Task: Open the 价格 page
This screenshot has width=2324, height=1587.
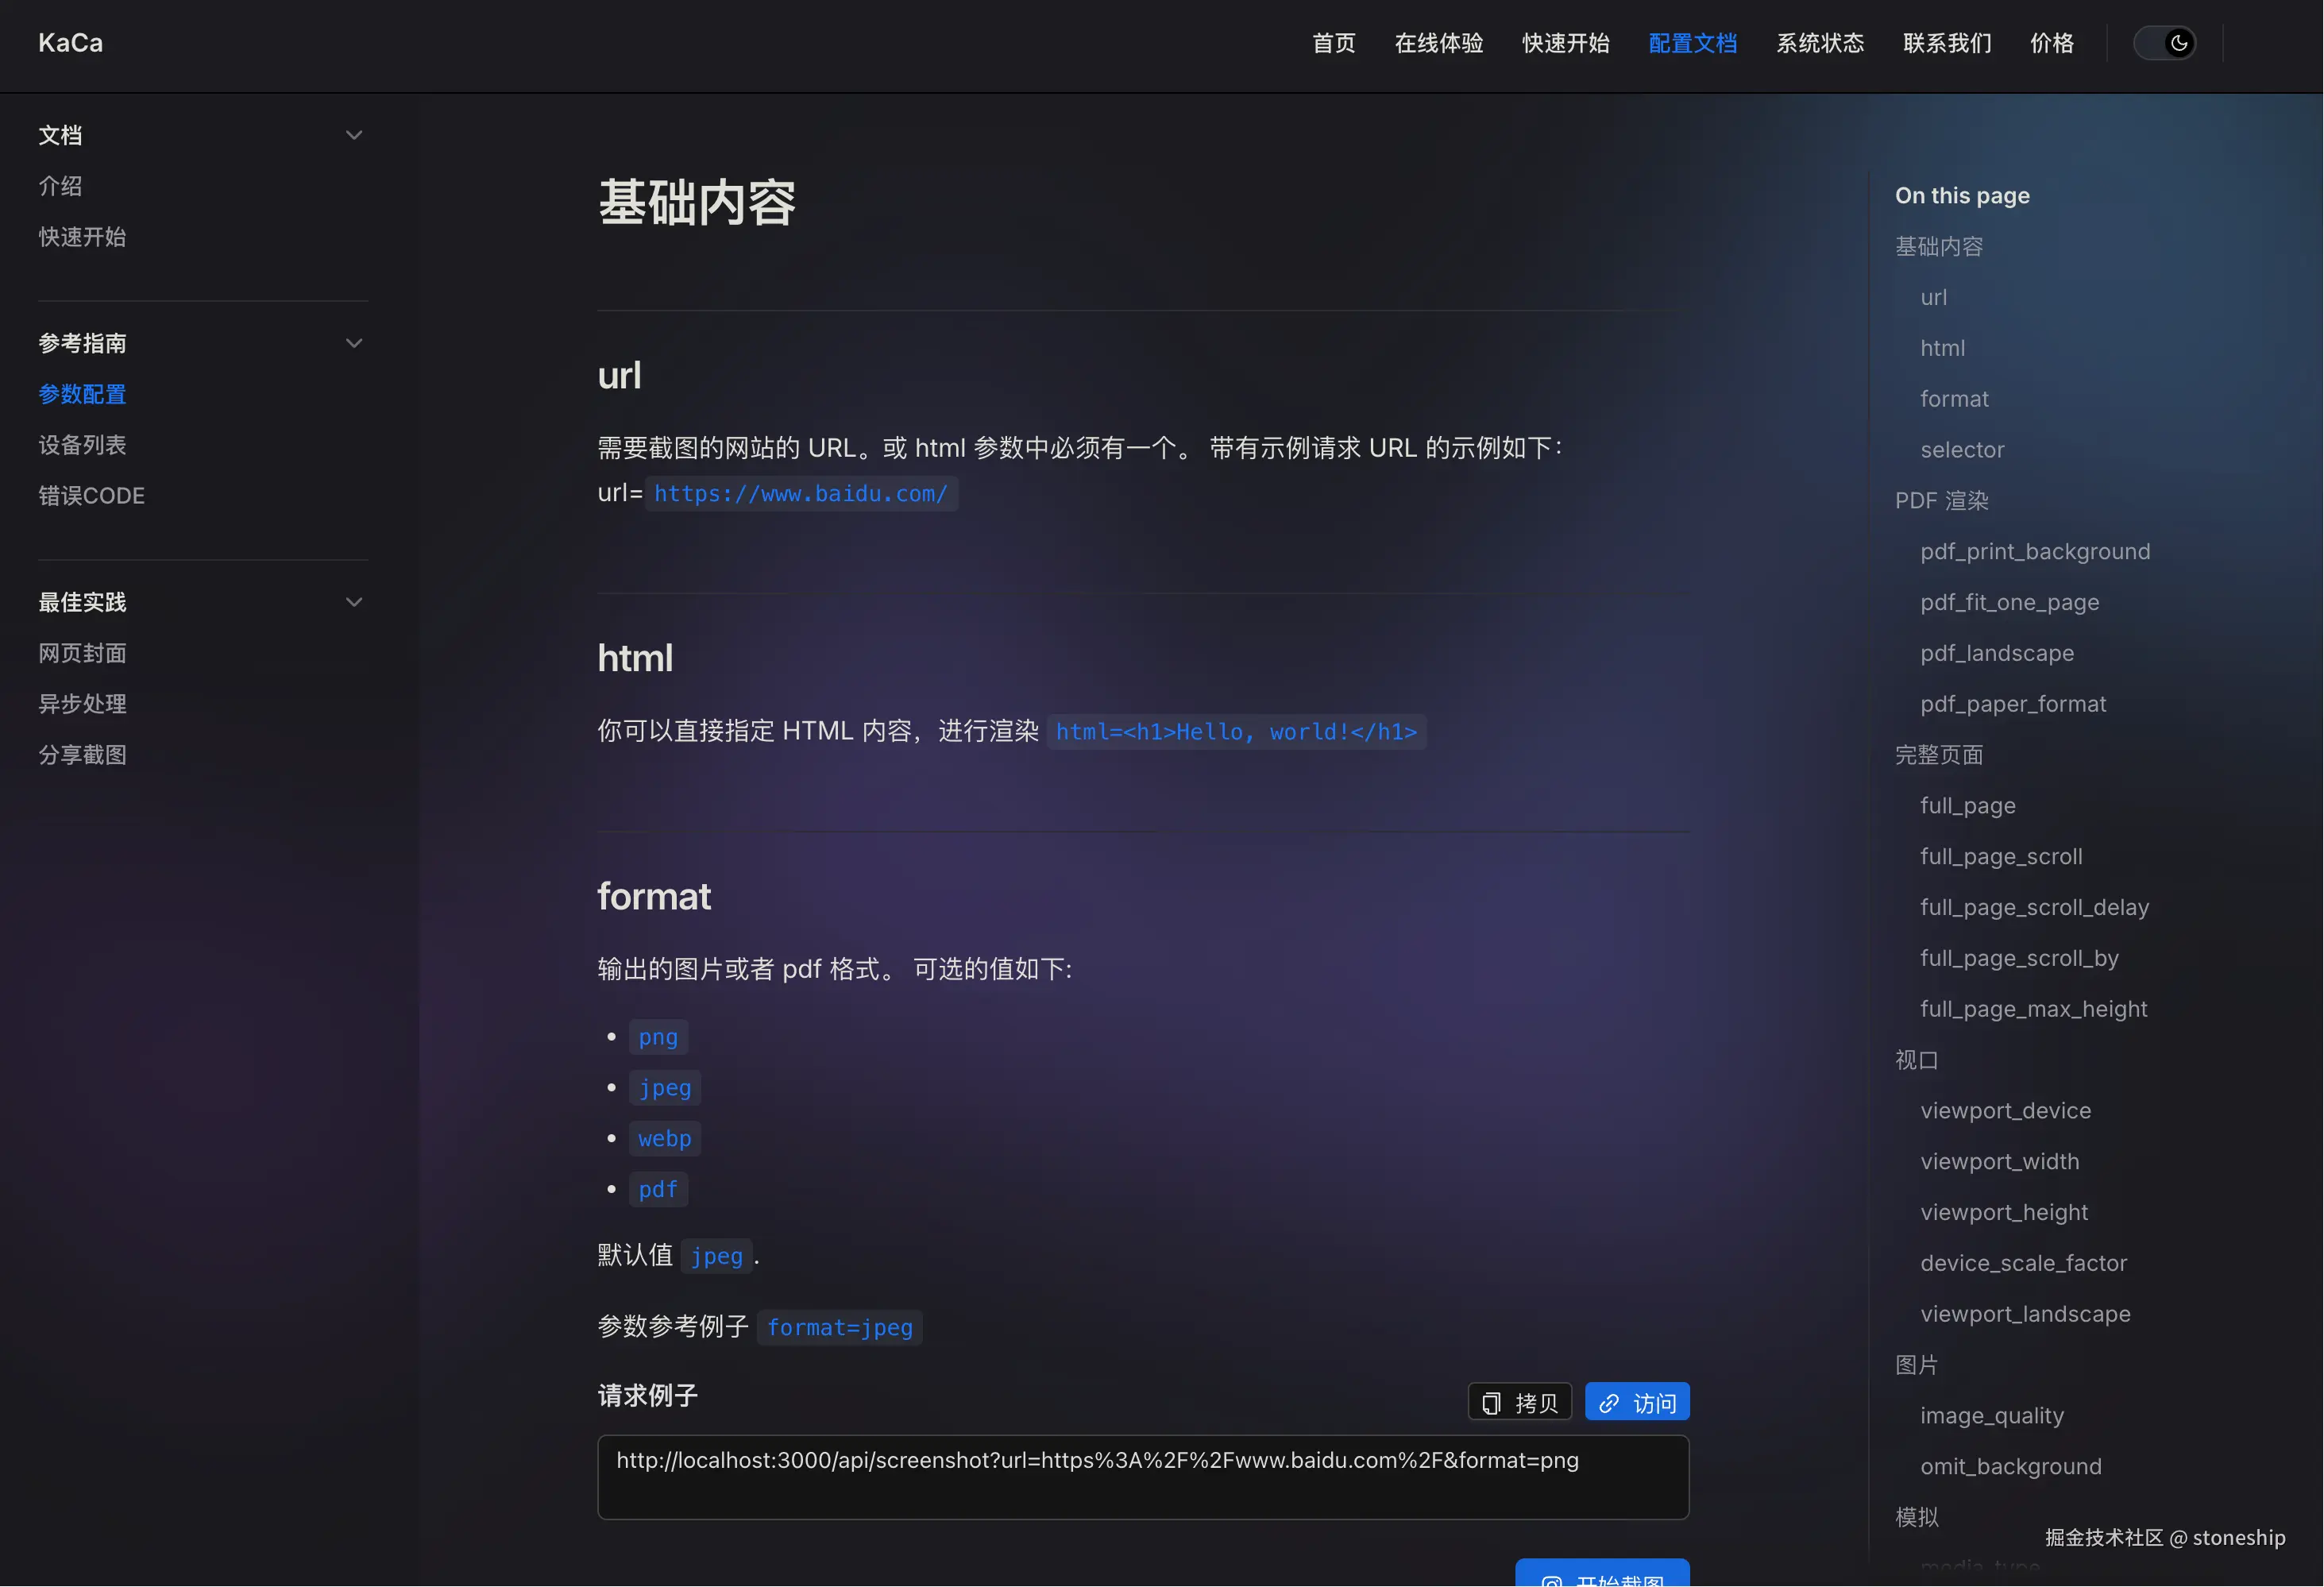Action: (2052, 43)
